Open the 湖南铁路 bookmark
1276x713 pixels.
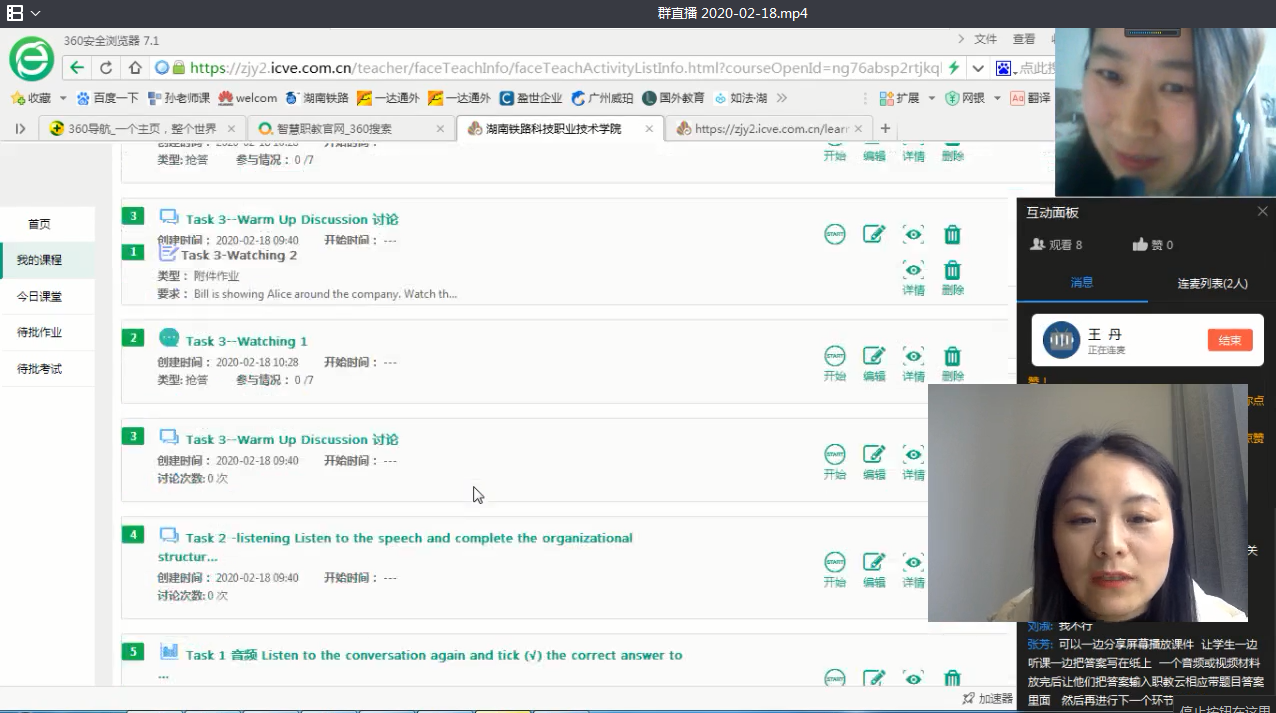(317, 98)
